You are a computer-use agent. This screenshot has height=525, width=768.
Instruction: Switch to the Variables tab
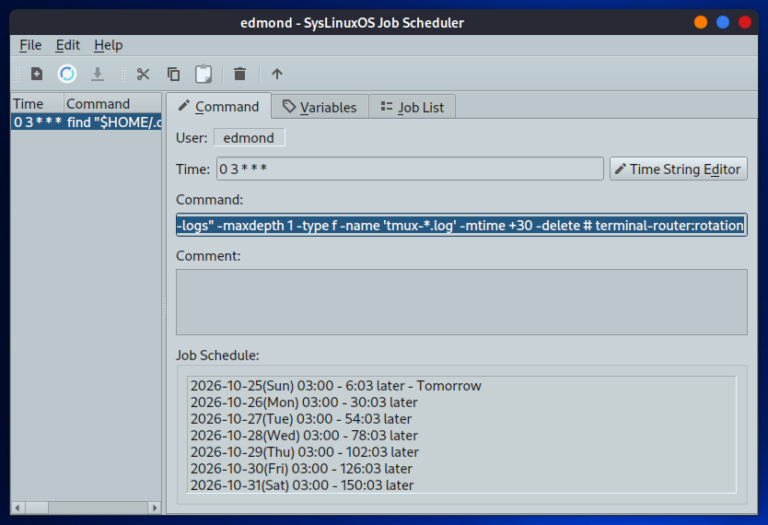320,107
